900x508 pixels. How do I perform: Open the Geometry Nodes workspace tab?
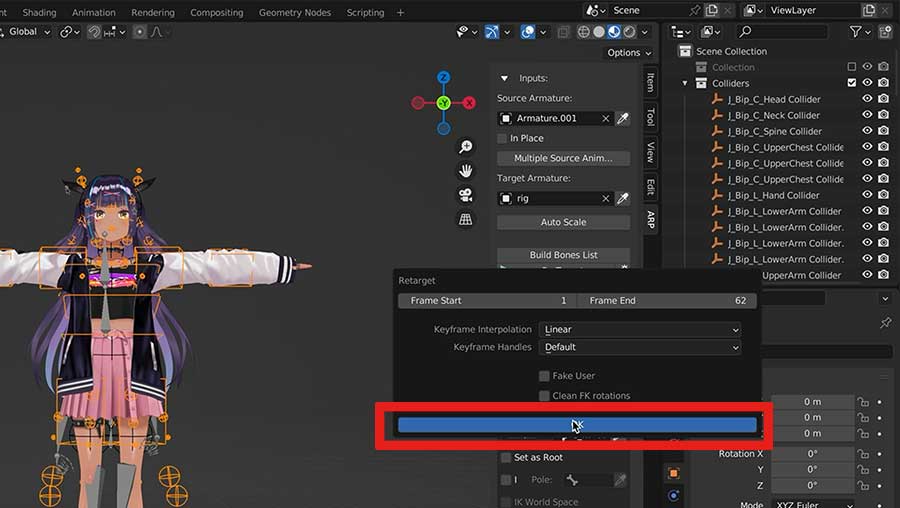click(295, 12)
